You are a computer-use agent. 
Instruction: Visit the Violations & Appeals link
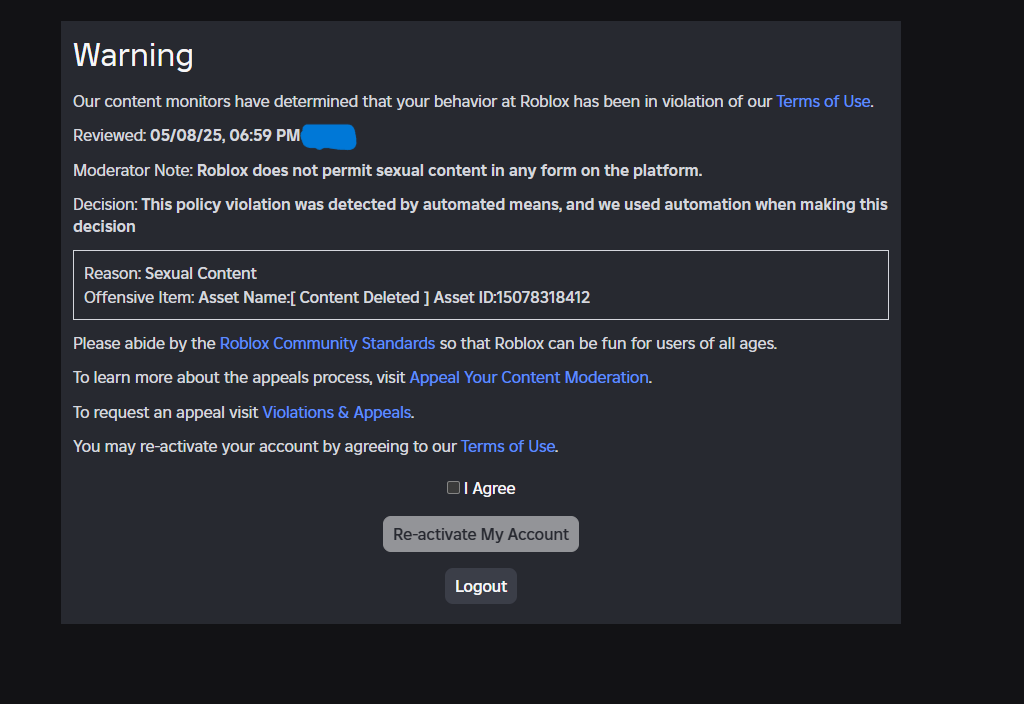pos(336,412)
